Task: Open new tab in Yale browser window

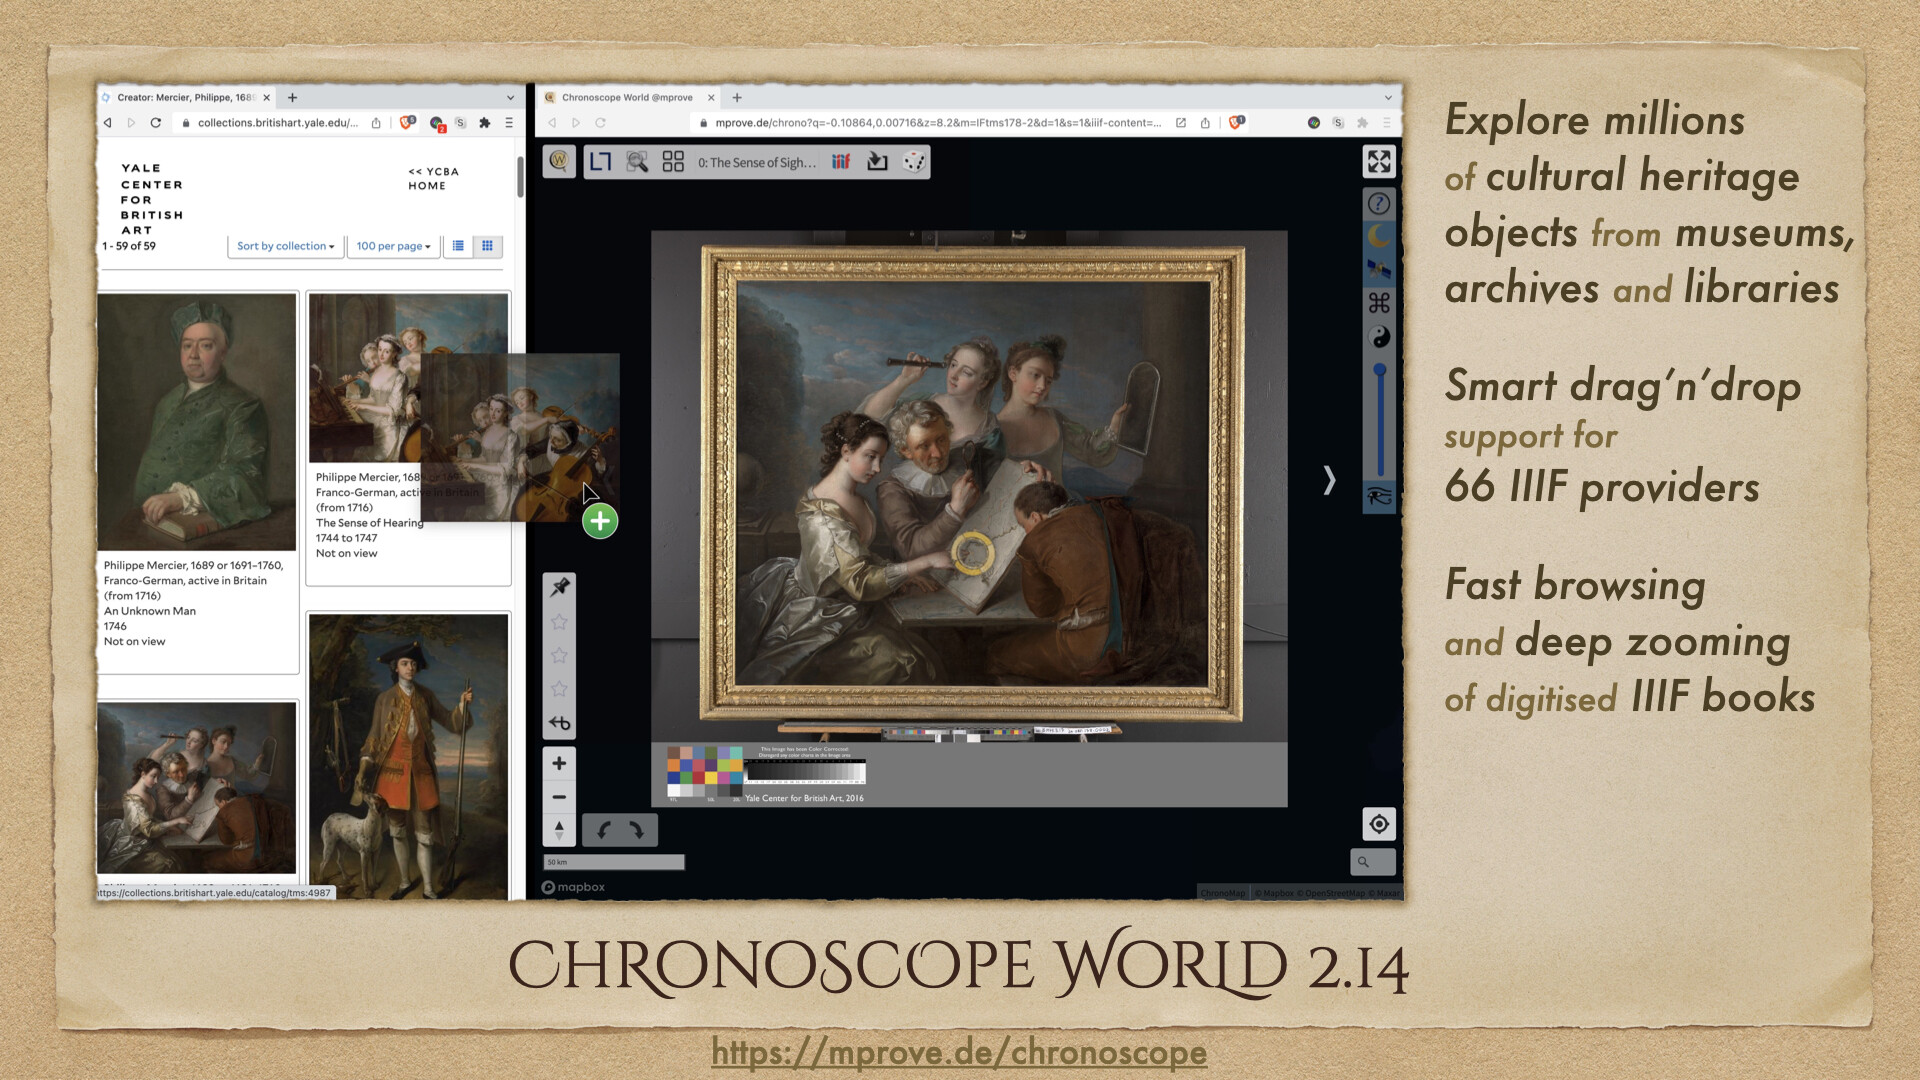Action: coord(292,97)
